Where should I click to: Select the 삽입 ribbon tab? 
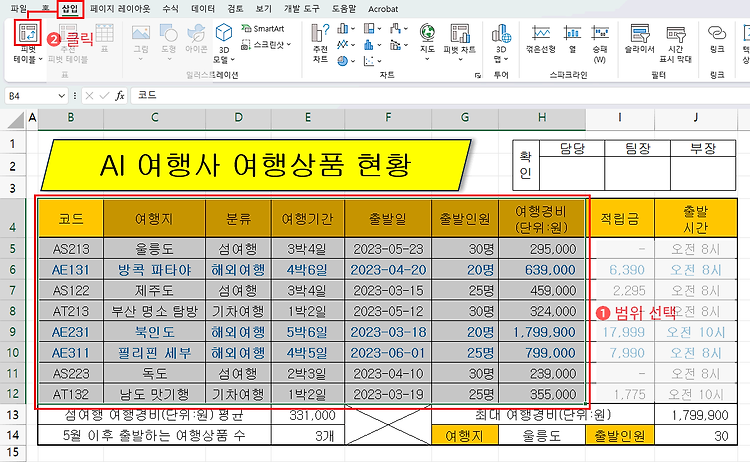(x=70, y=9)
